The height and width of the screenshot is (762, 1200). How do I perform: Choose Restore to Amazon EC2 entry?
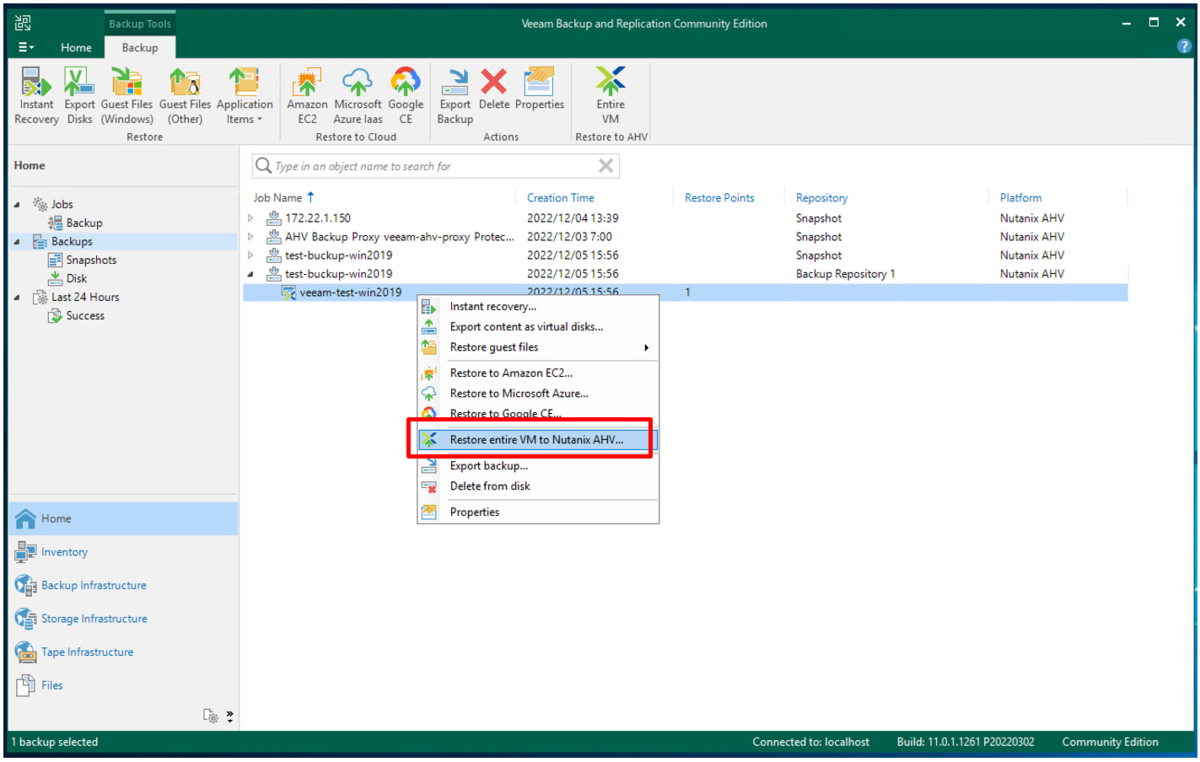pyautogui.click(x=538, y=373)
